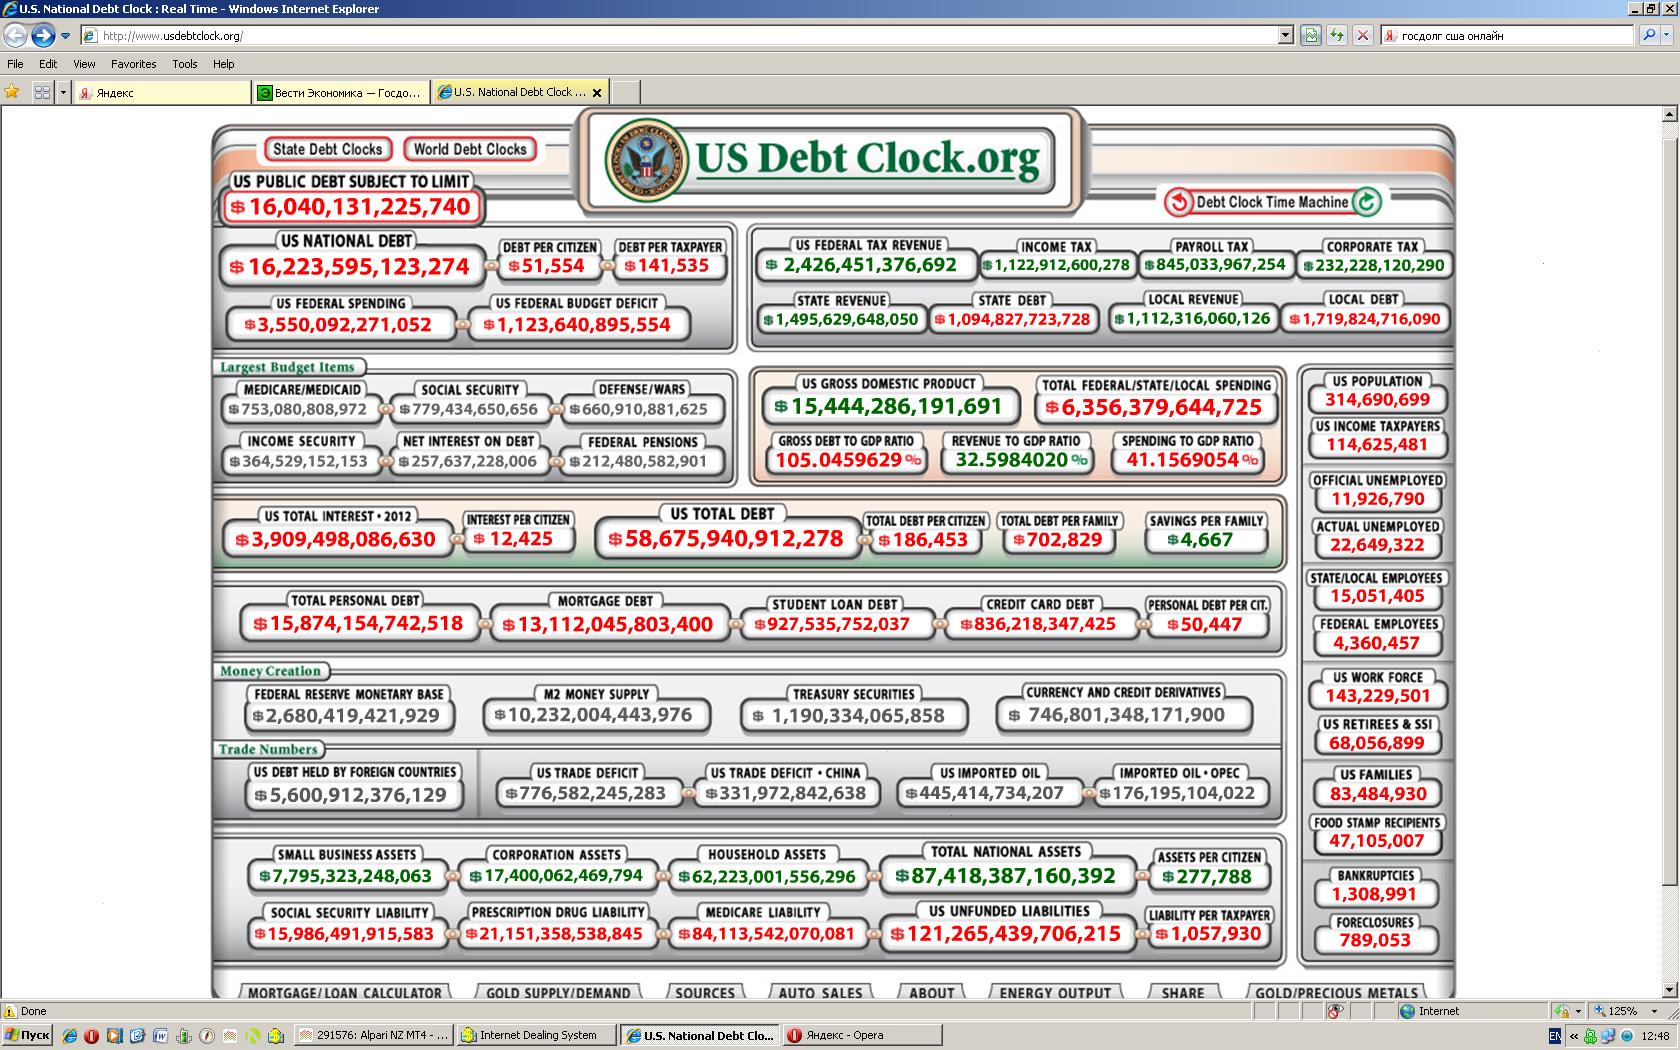Refresh the page with the green arrows icon

[x=1336, y=36]
